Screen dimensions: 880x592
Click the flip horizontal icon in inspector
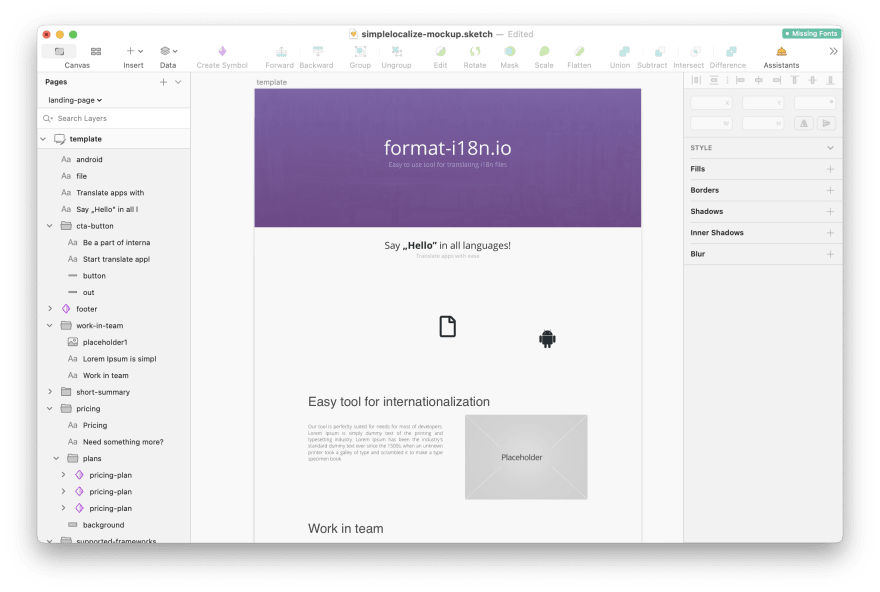pyautogui.click(x=804, y=123)
